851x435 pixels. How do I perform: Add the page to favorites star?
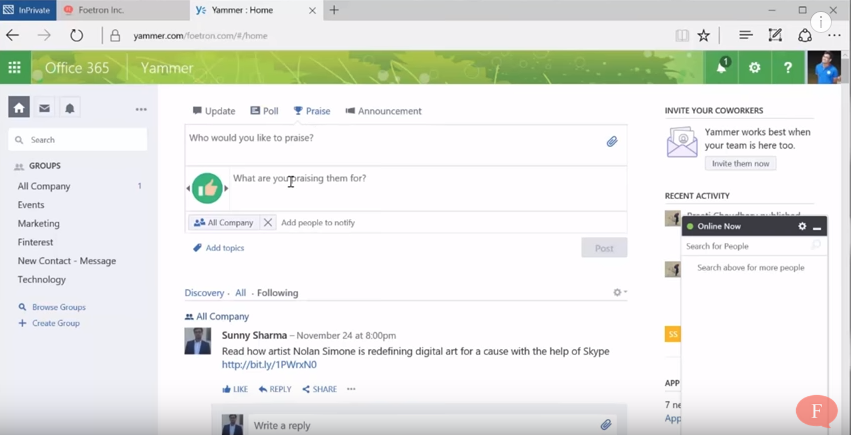pos(703,36)
